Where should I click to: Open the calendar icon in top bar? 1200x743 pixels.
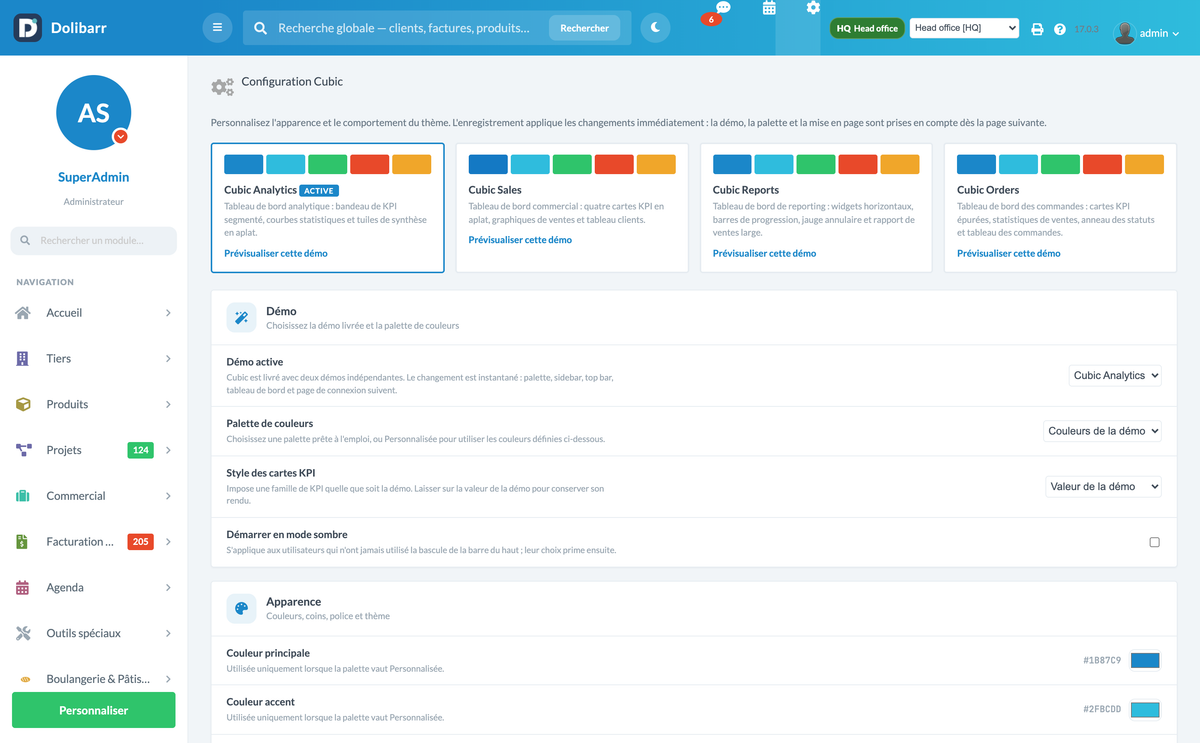(769, 8)
